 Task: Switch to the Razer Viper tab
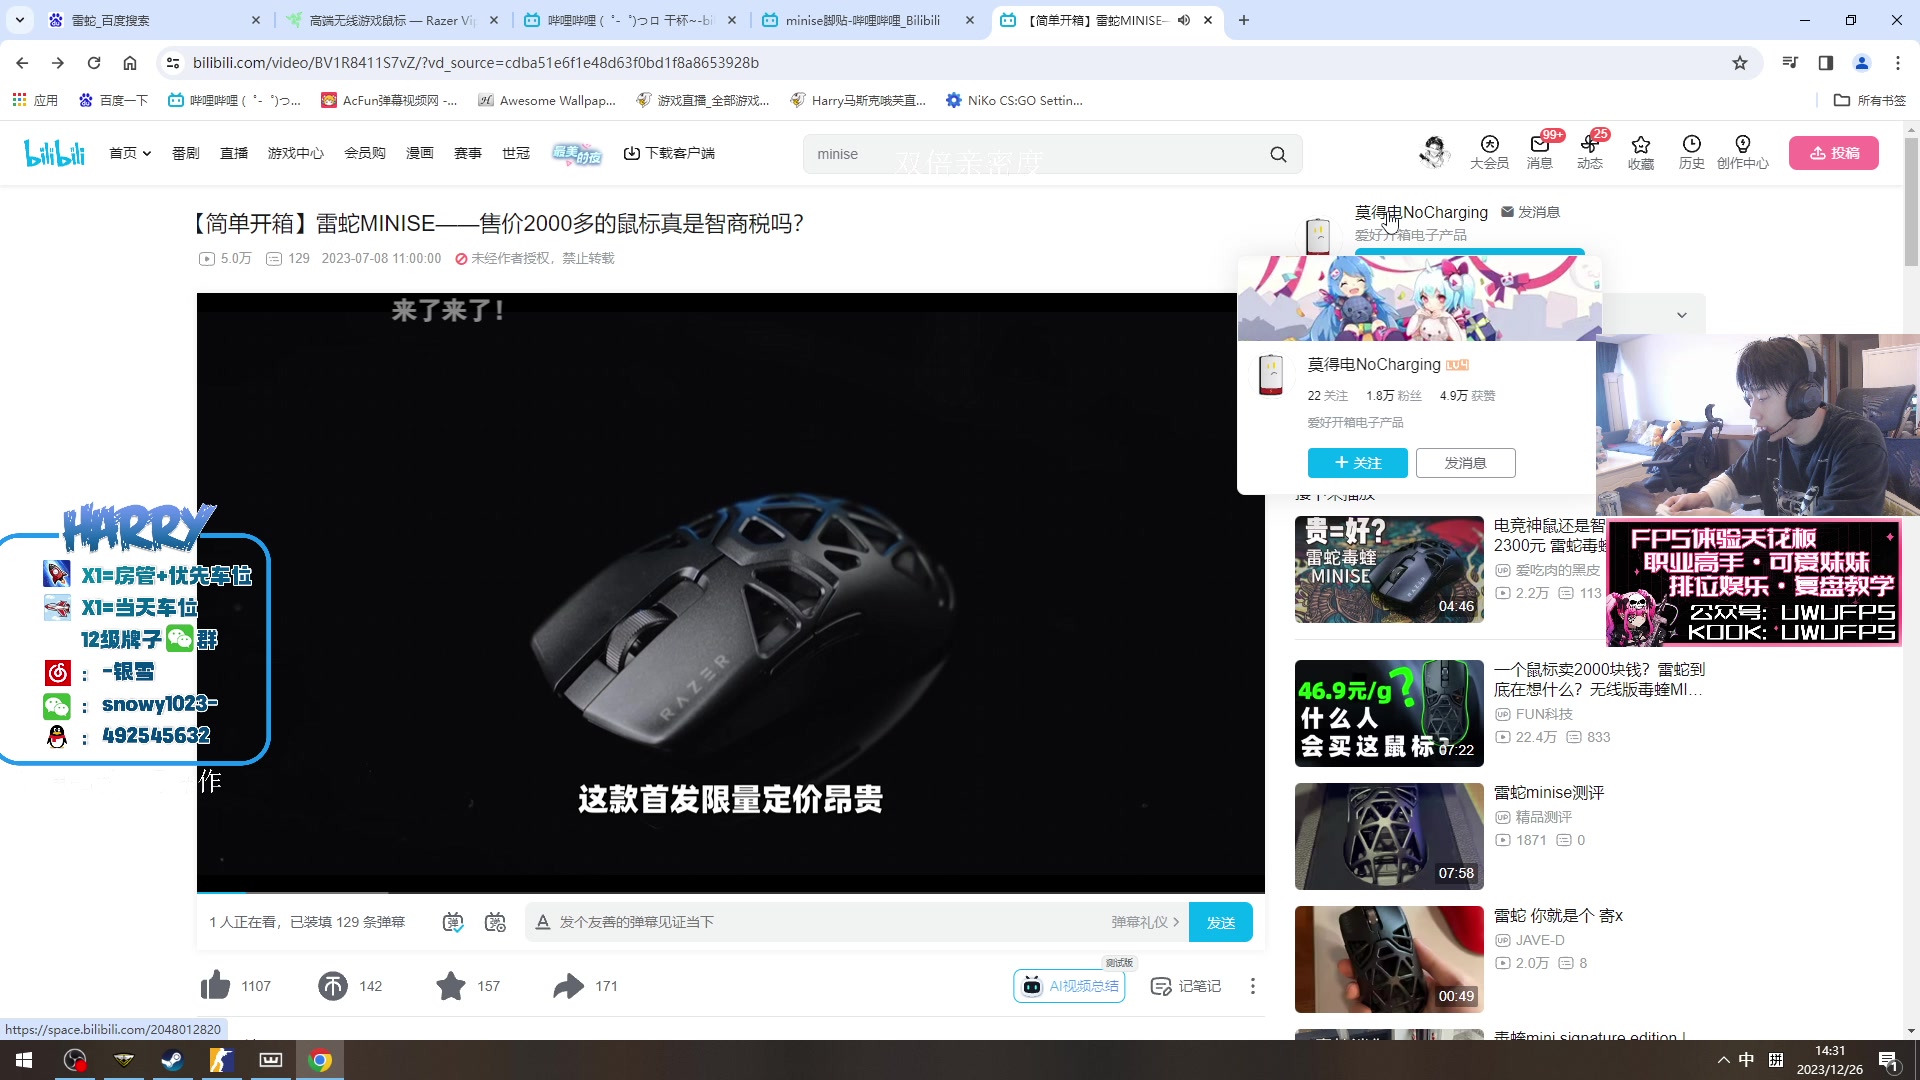[x=393, y=20]
